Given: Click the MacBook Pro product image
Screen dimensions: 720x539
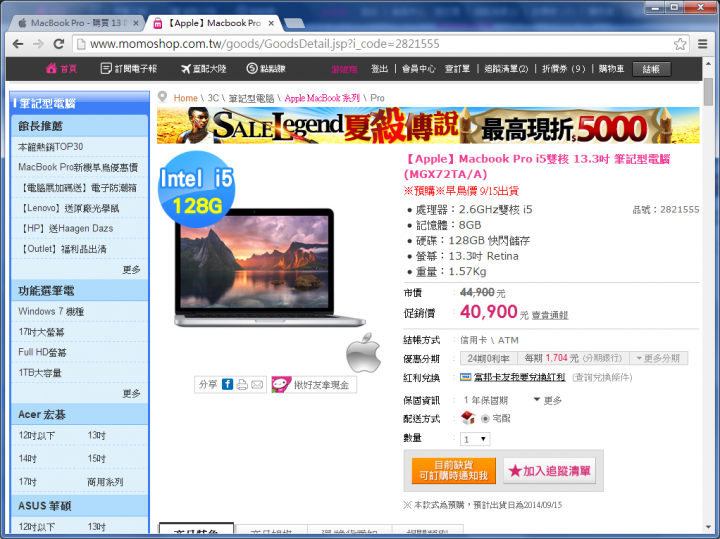Looking at the screenshot, I should pyautogui.click(x=269, y=268).
